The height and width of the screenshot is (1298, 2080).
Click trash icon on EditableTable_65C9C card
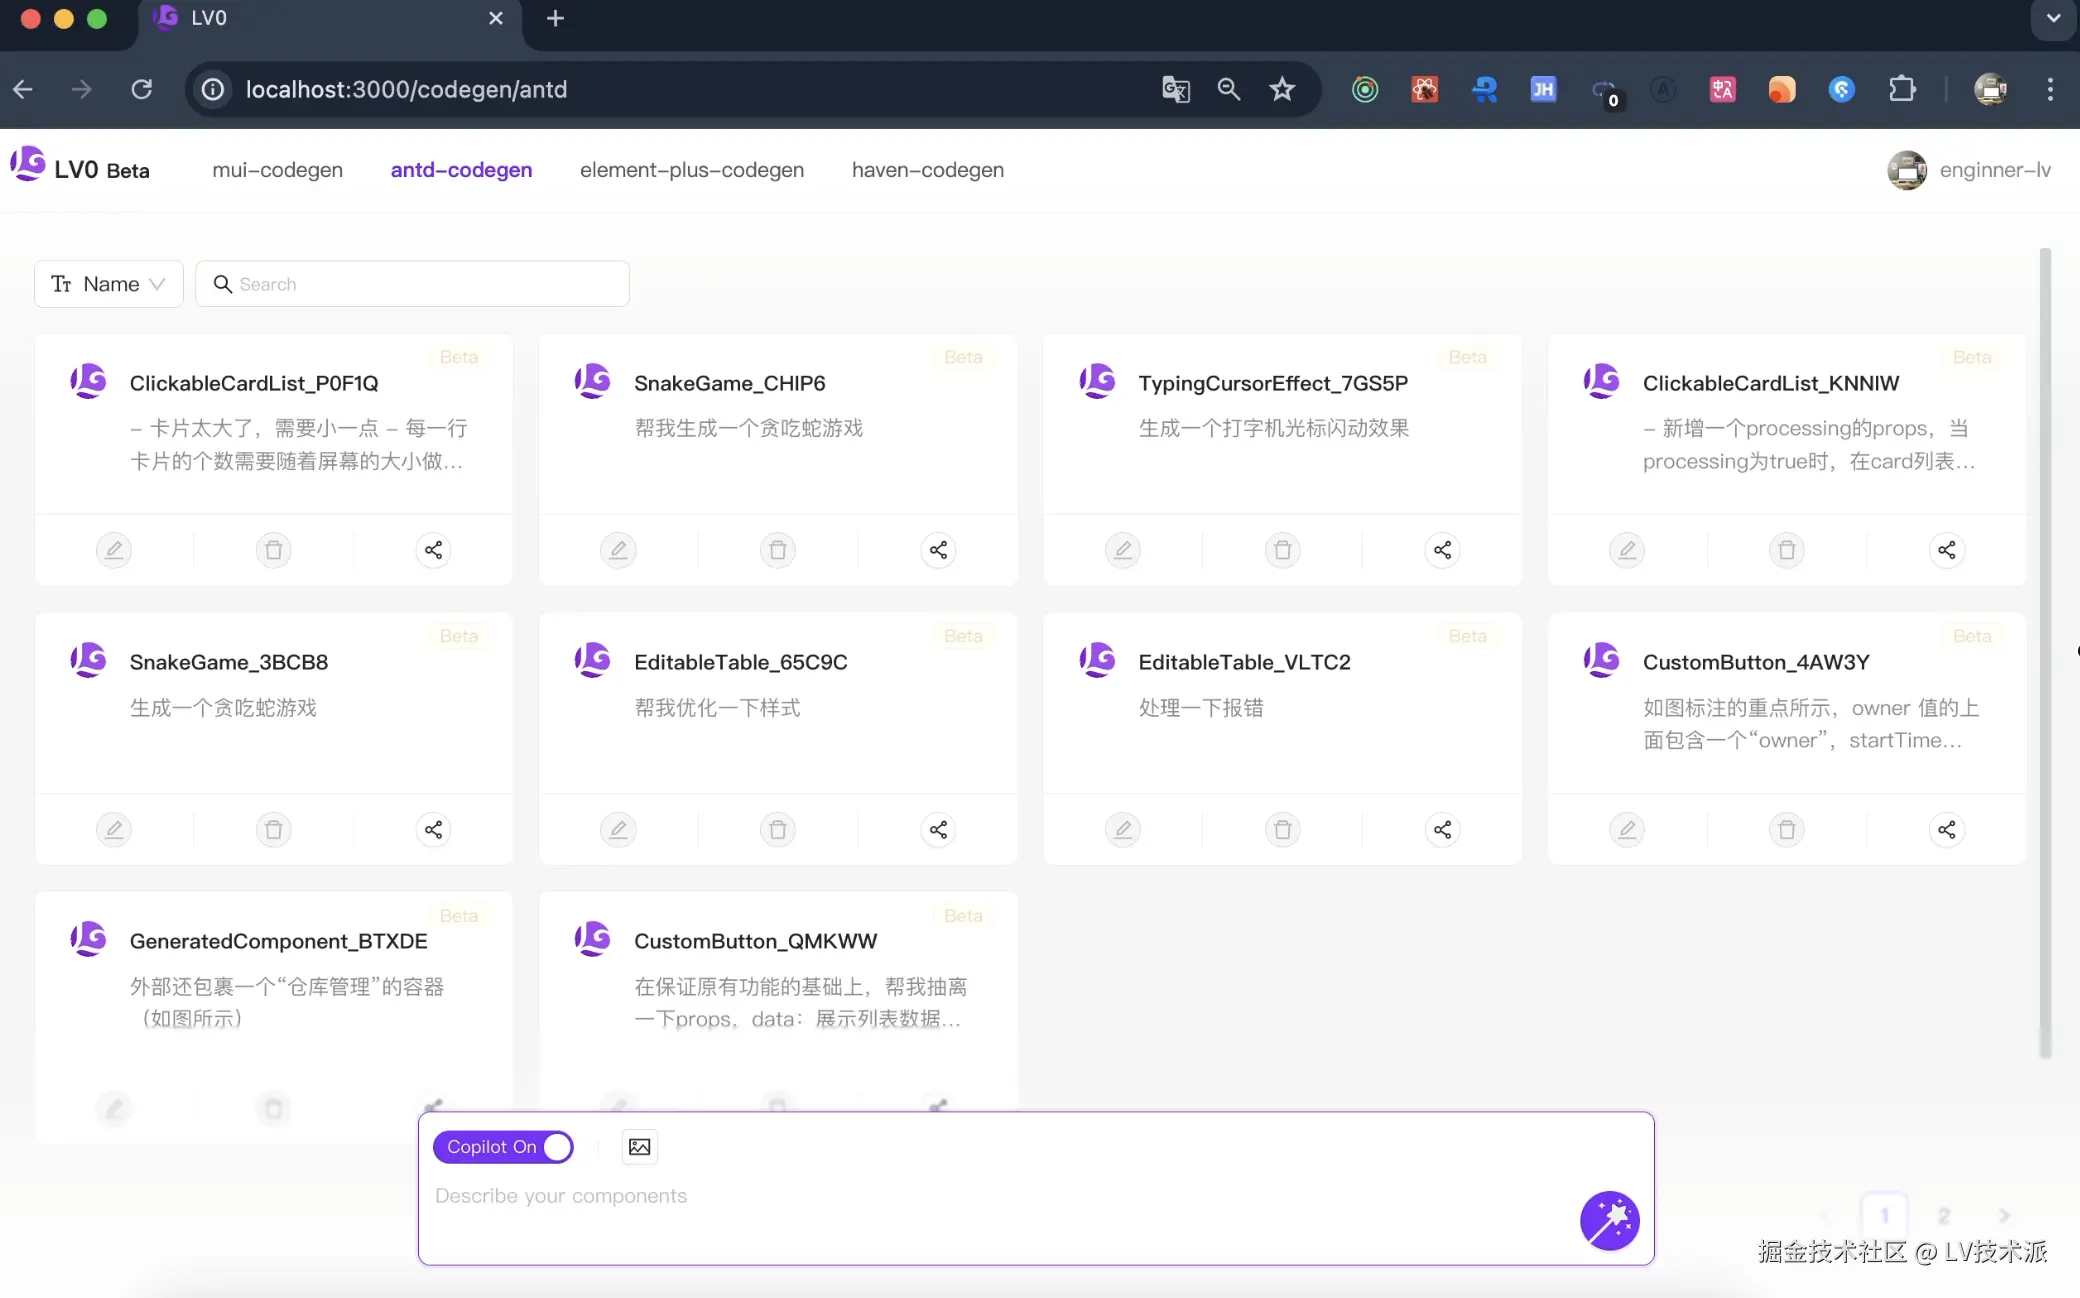[x=778, y=829]
